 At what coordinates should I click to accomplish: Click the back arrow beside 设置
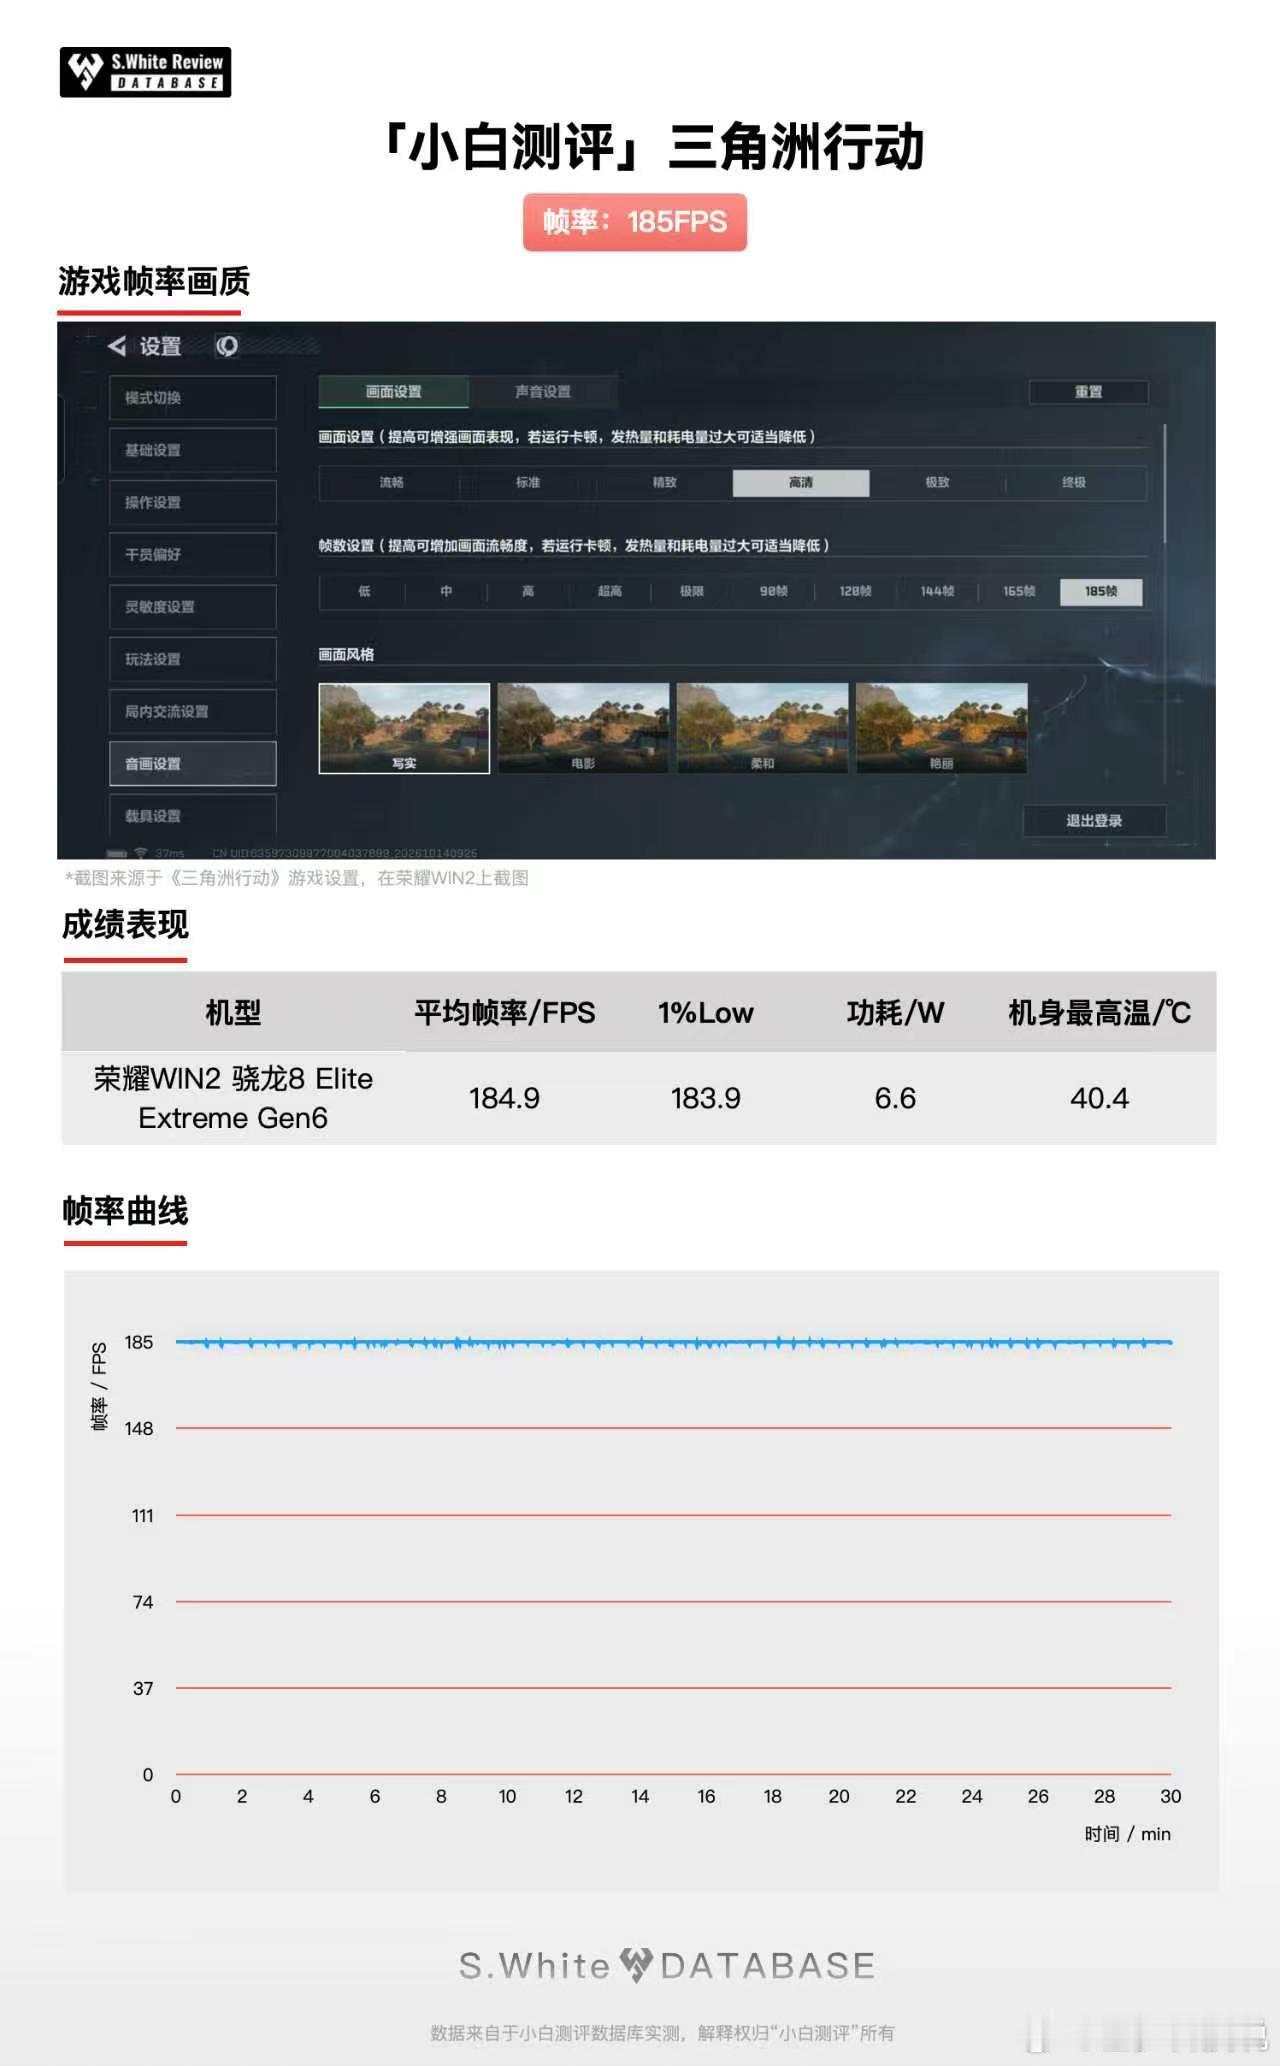coord(117,346)
